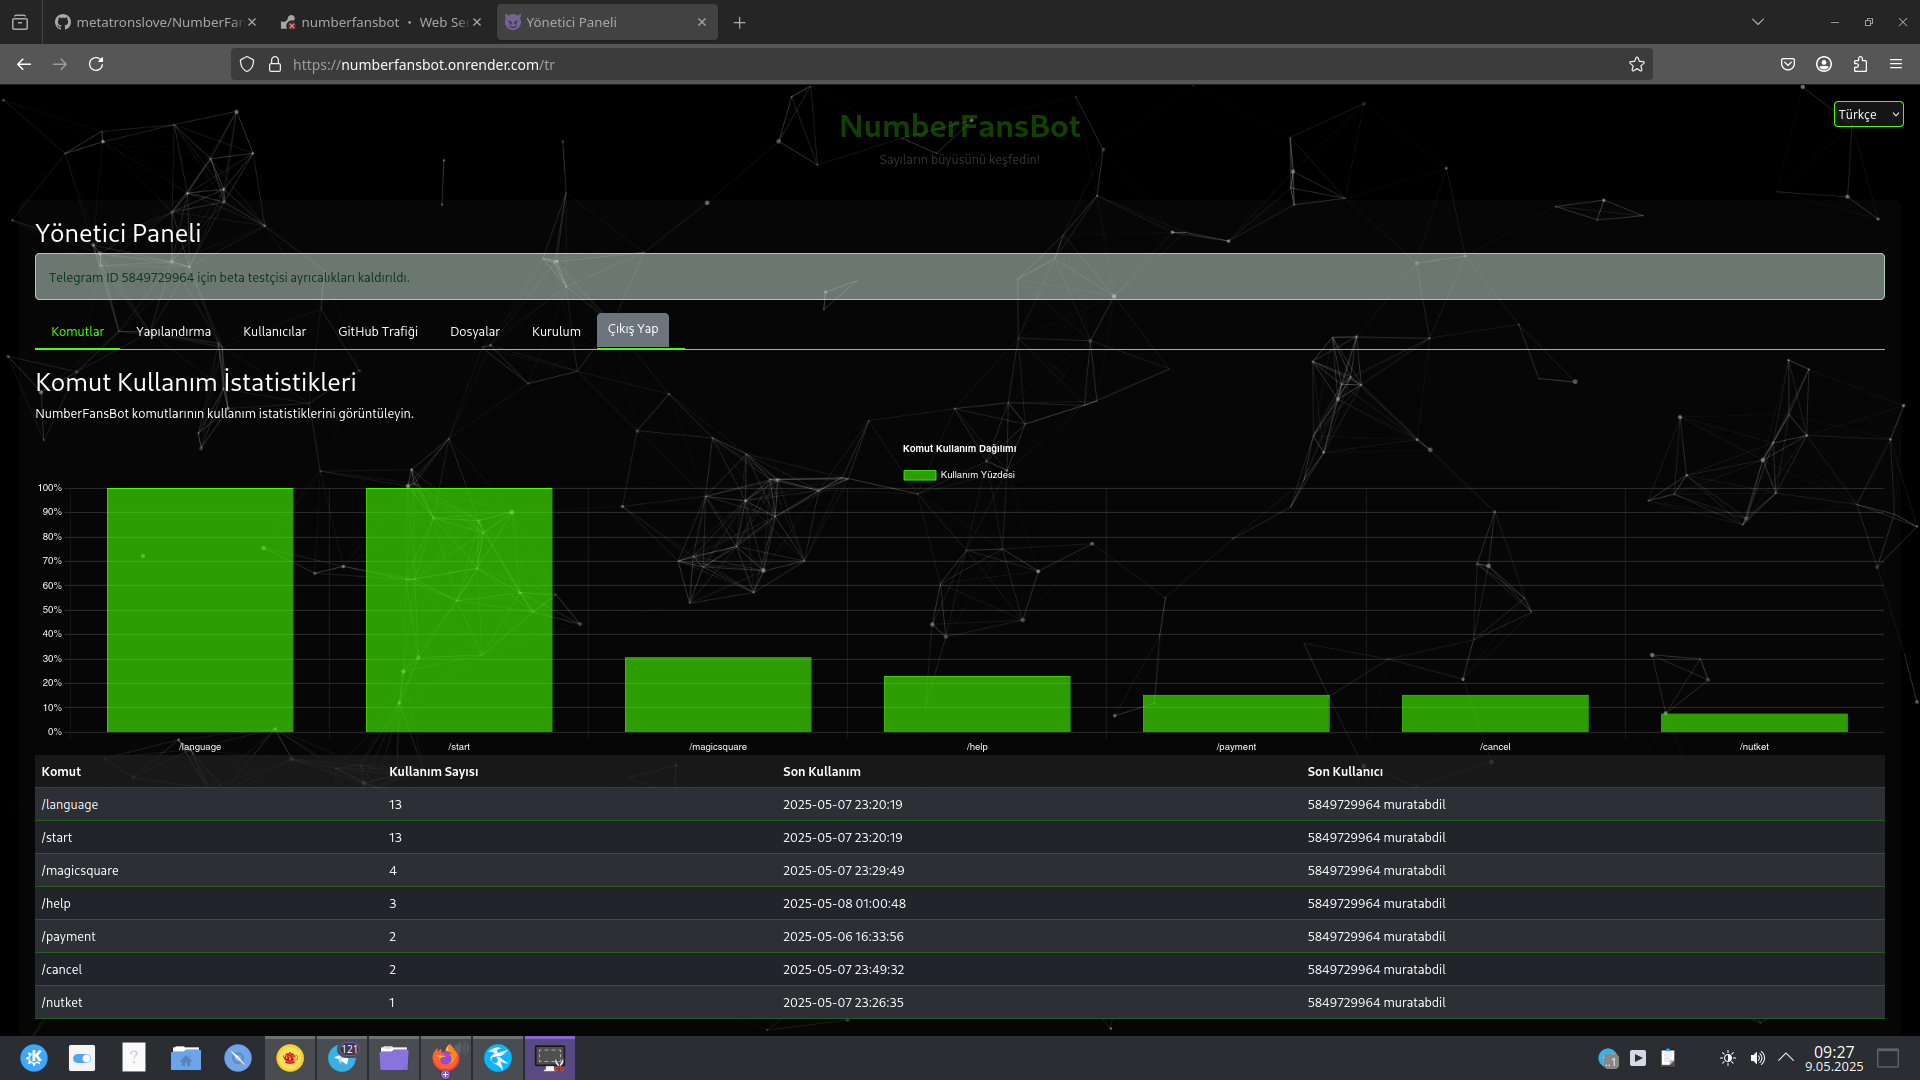Click the Firefox account profile icon

tap(1824, 64)
